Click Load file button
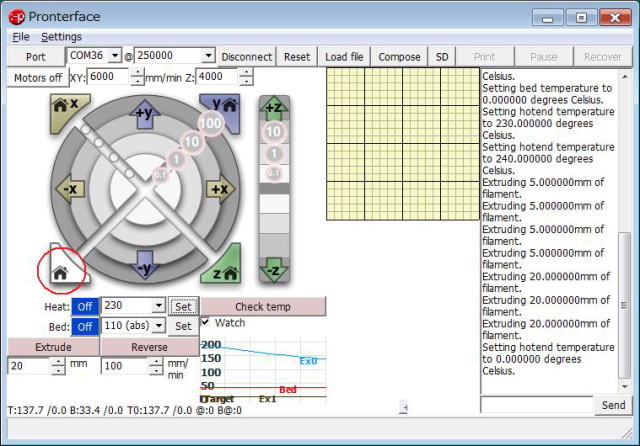This screenshot has width=640, height=446. [344, 57]
